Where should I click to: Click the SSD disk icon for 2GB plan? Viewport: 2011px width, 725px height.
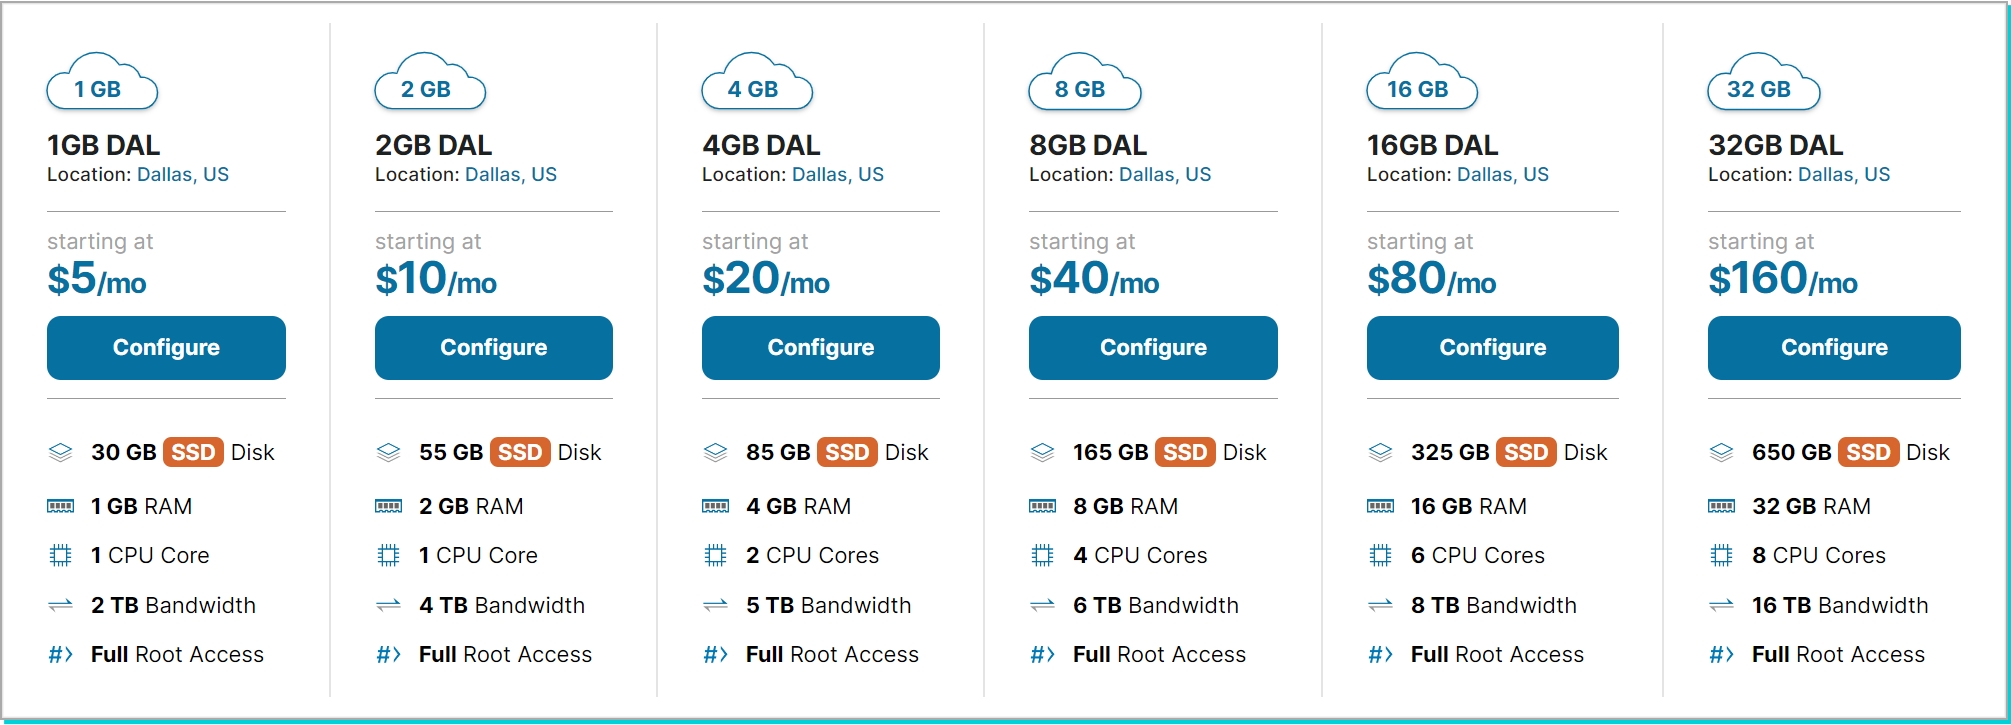point(388,453)
